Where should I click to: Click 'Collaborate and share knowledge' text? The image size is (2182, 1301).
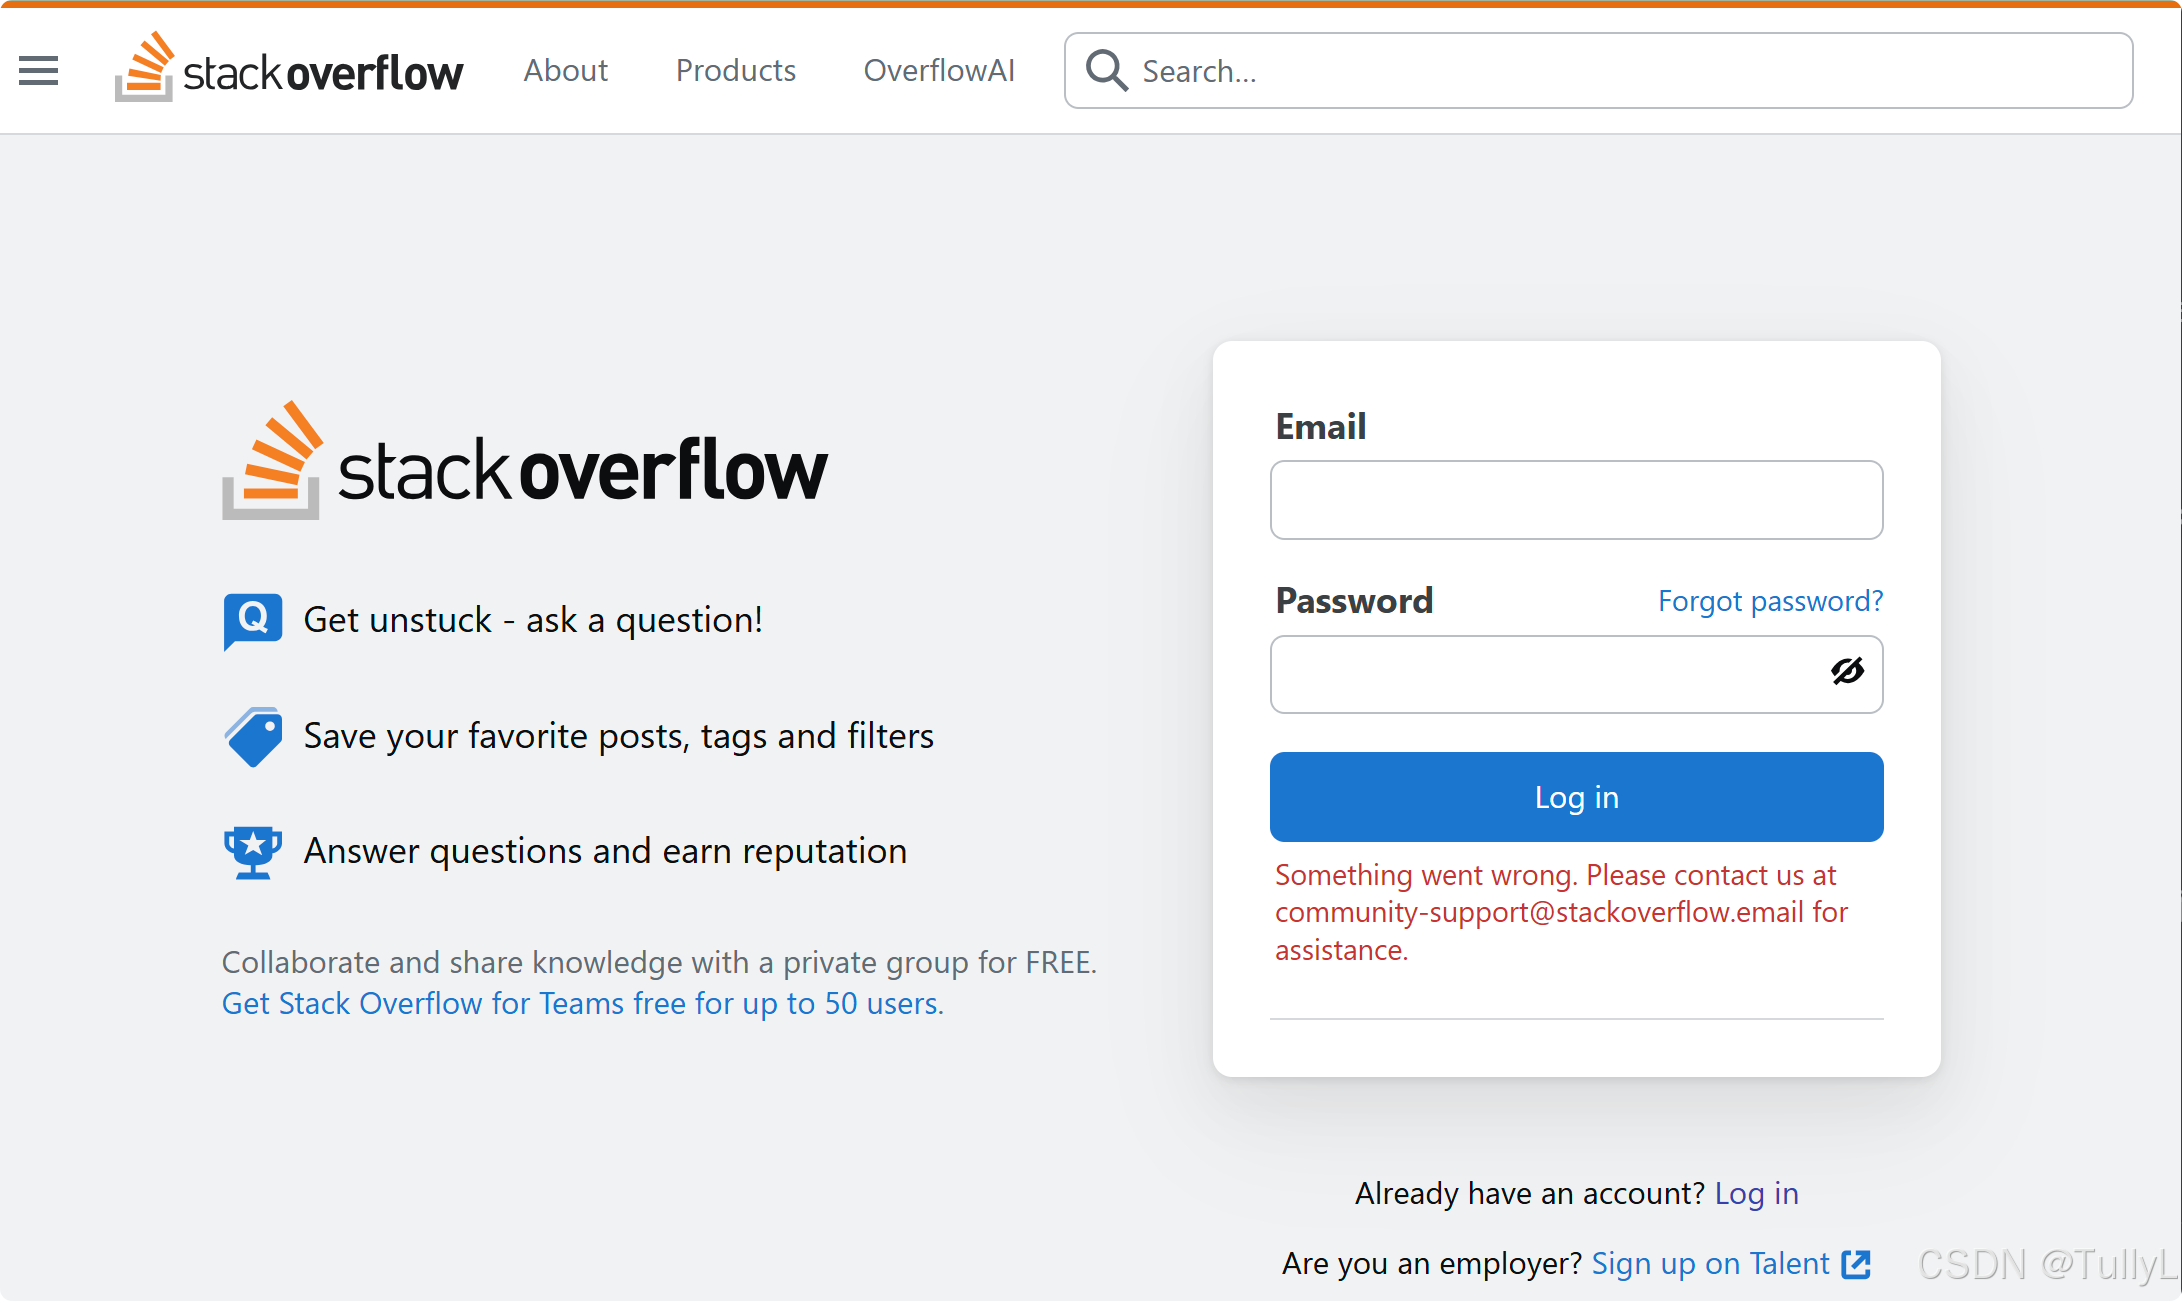pos(659,962)
